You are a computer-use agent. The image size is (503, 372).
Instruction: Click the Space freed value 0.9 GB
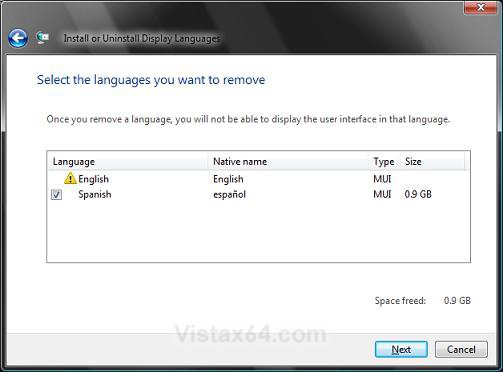[x=457, y=301]
